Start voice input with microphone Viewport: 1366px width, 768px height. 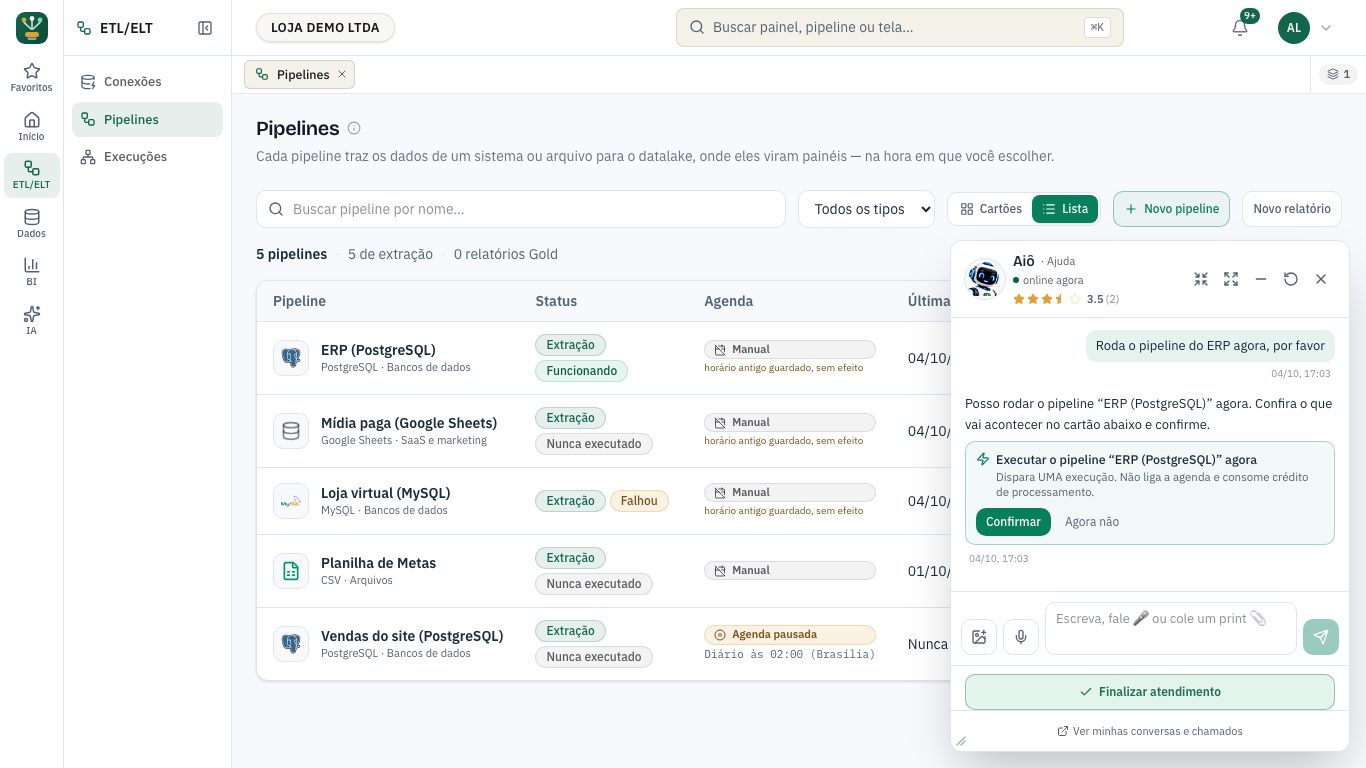tap(1021, 637)
